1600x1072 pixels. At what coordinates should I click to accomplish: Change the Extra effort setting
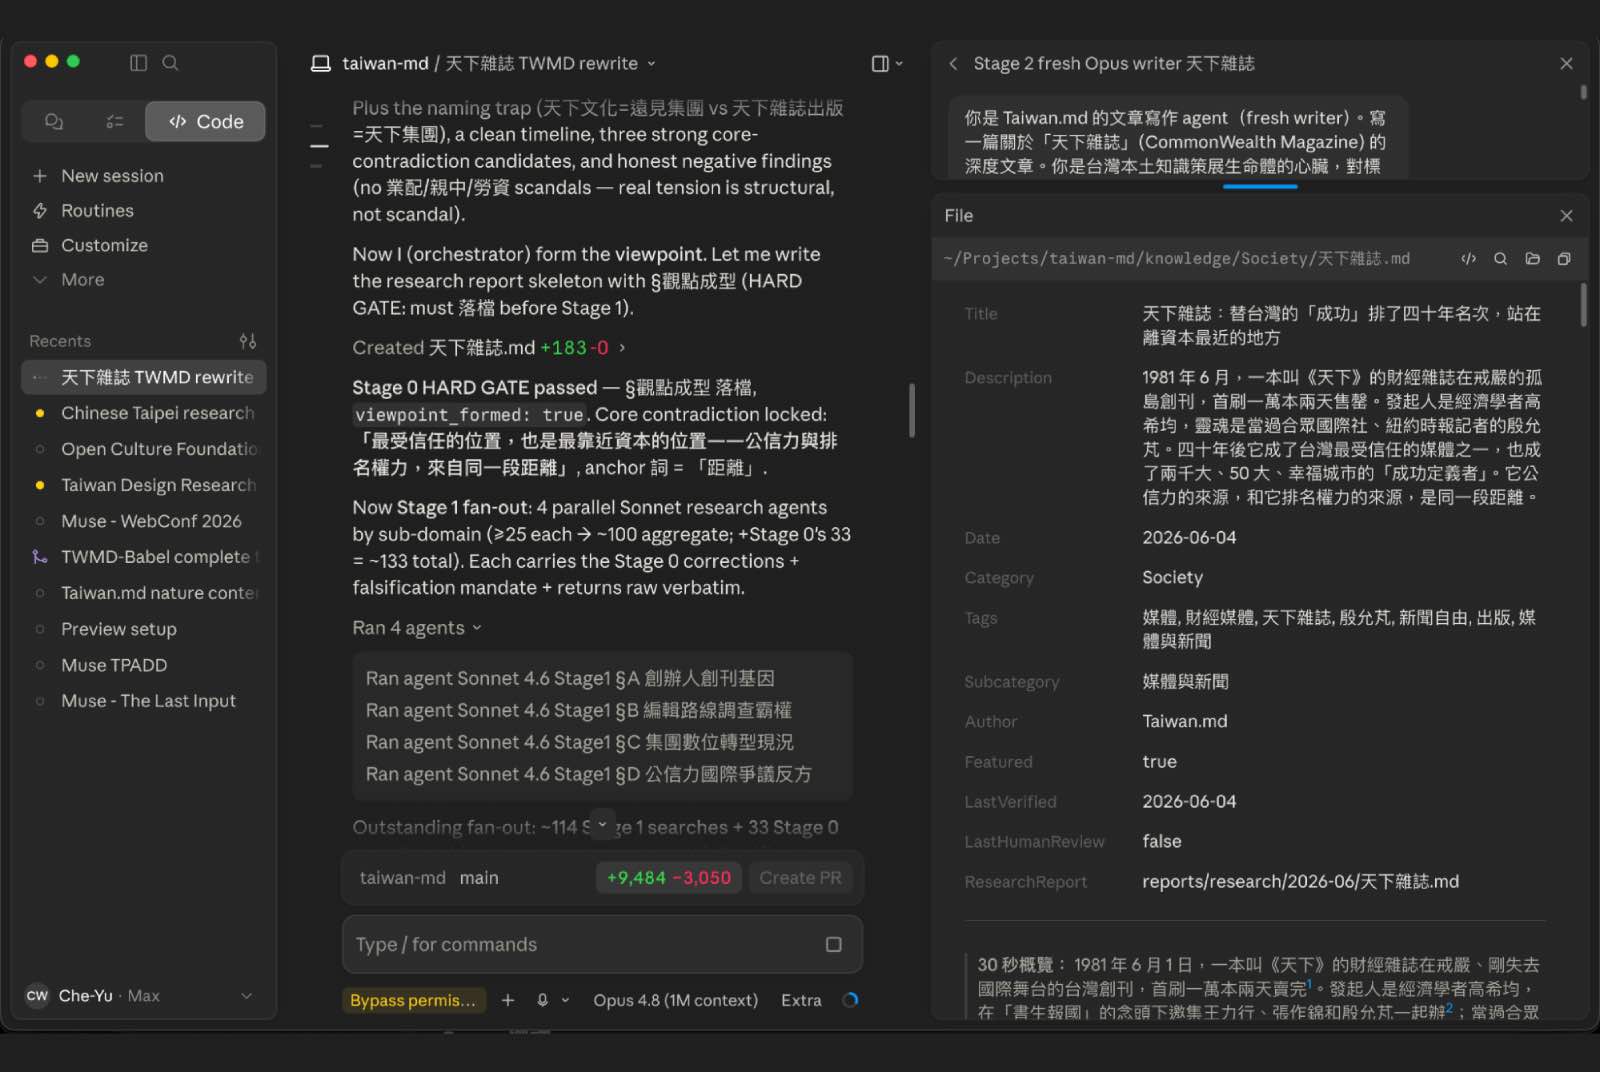point(801,1001)
